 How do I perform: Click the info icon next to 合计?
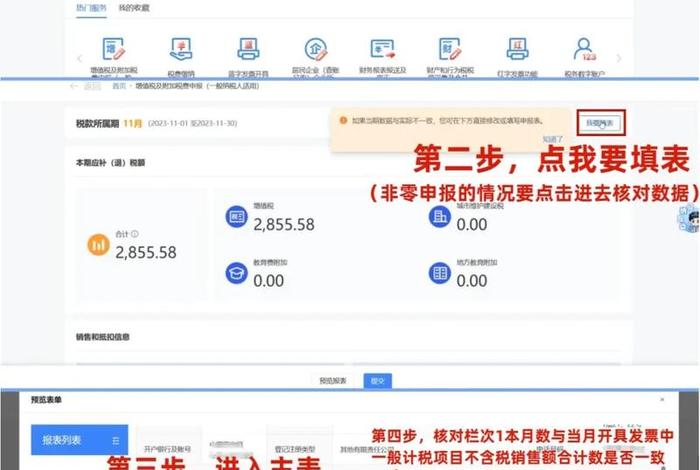(134, 233)
